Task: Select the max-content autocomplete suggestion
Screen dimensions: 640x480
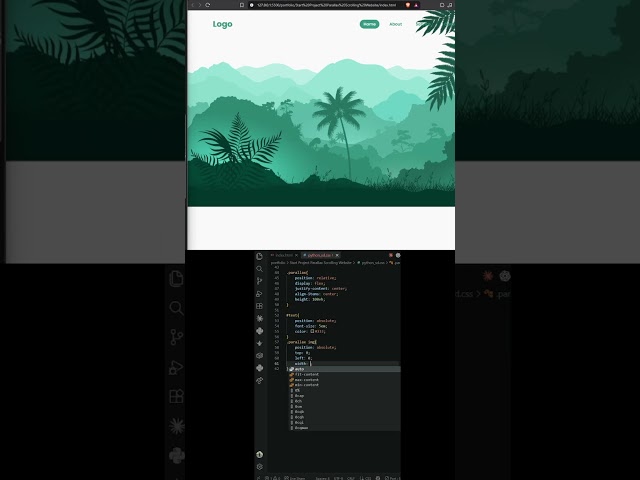Action: point(344,380)
